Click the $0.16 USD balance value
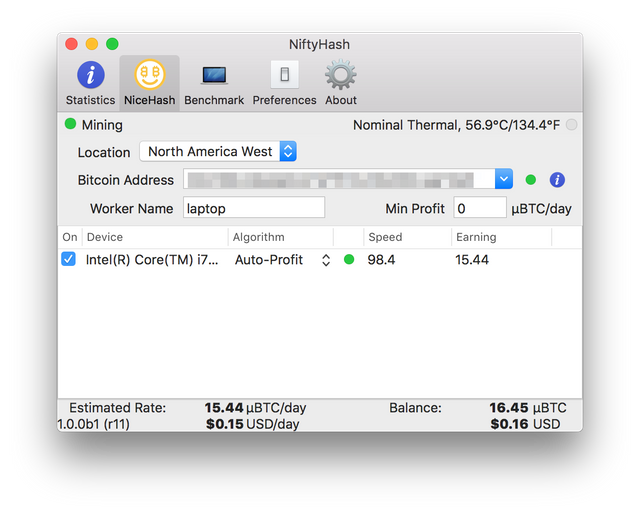Image resolution: width=640 pixels, height=513 pixels. click(525, 424)
